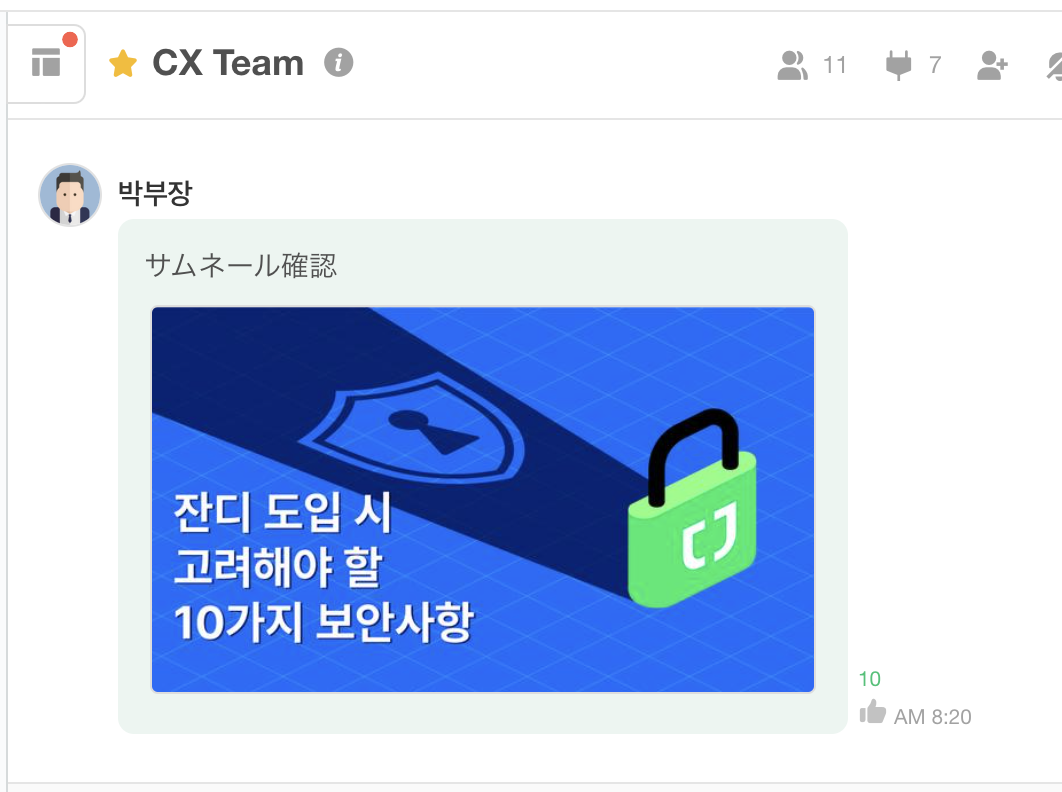1062x792 pixels.
Task: Show participants with the members icon
Action: (792, 66)
